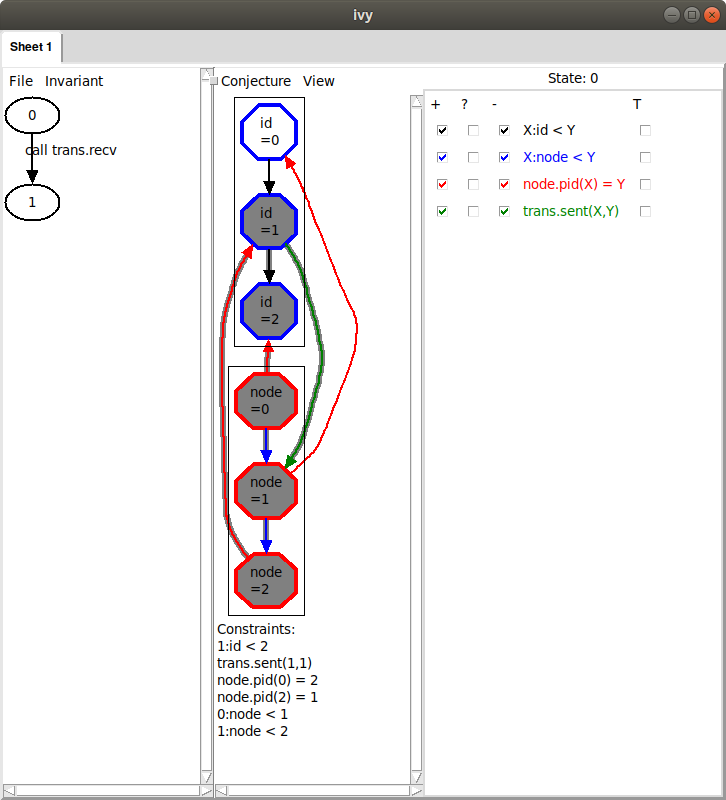Select the node=0 red octagon
726x800 pixels.
tap(266, 401)
